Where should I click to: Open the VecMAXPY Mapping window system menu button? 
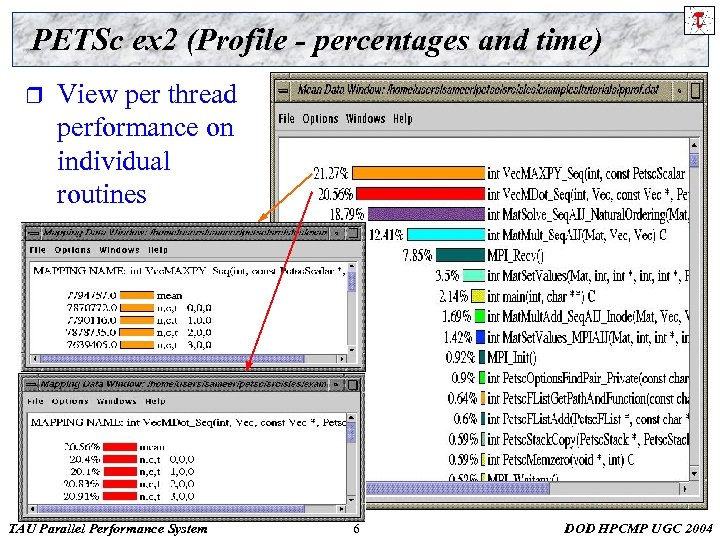tap(33, 233)
